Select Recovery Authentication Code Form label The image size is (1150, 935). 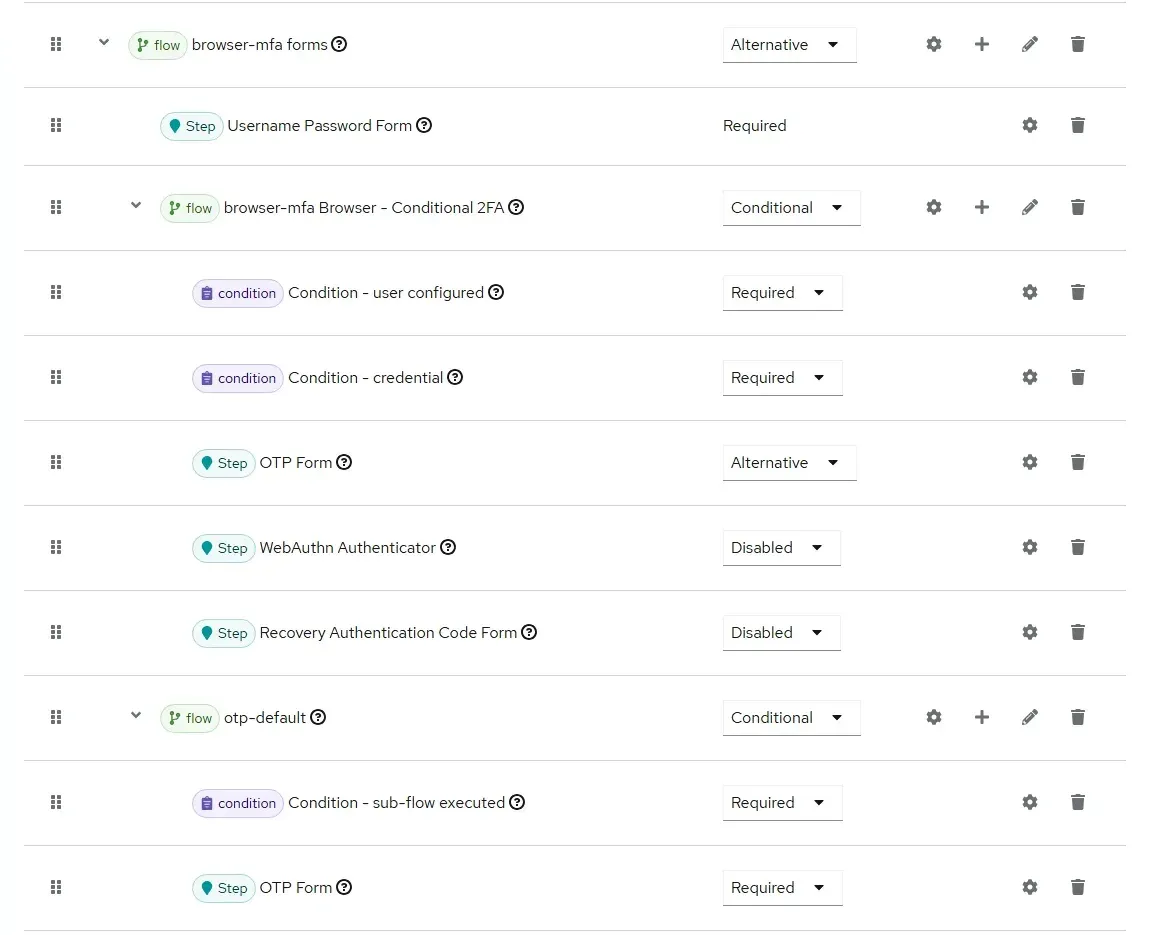tap(388, 633)
